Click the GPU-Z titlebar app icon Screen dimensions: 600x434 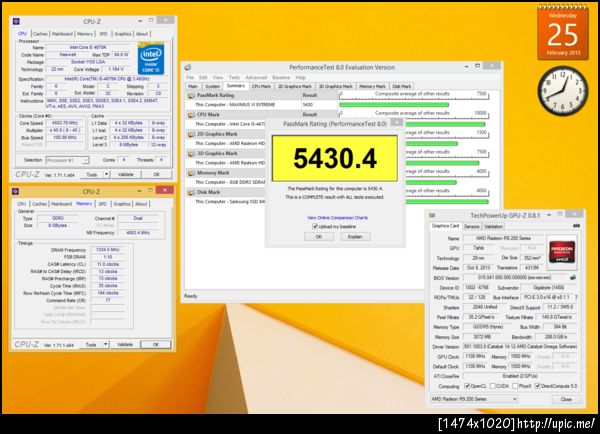tap(432, 215)
